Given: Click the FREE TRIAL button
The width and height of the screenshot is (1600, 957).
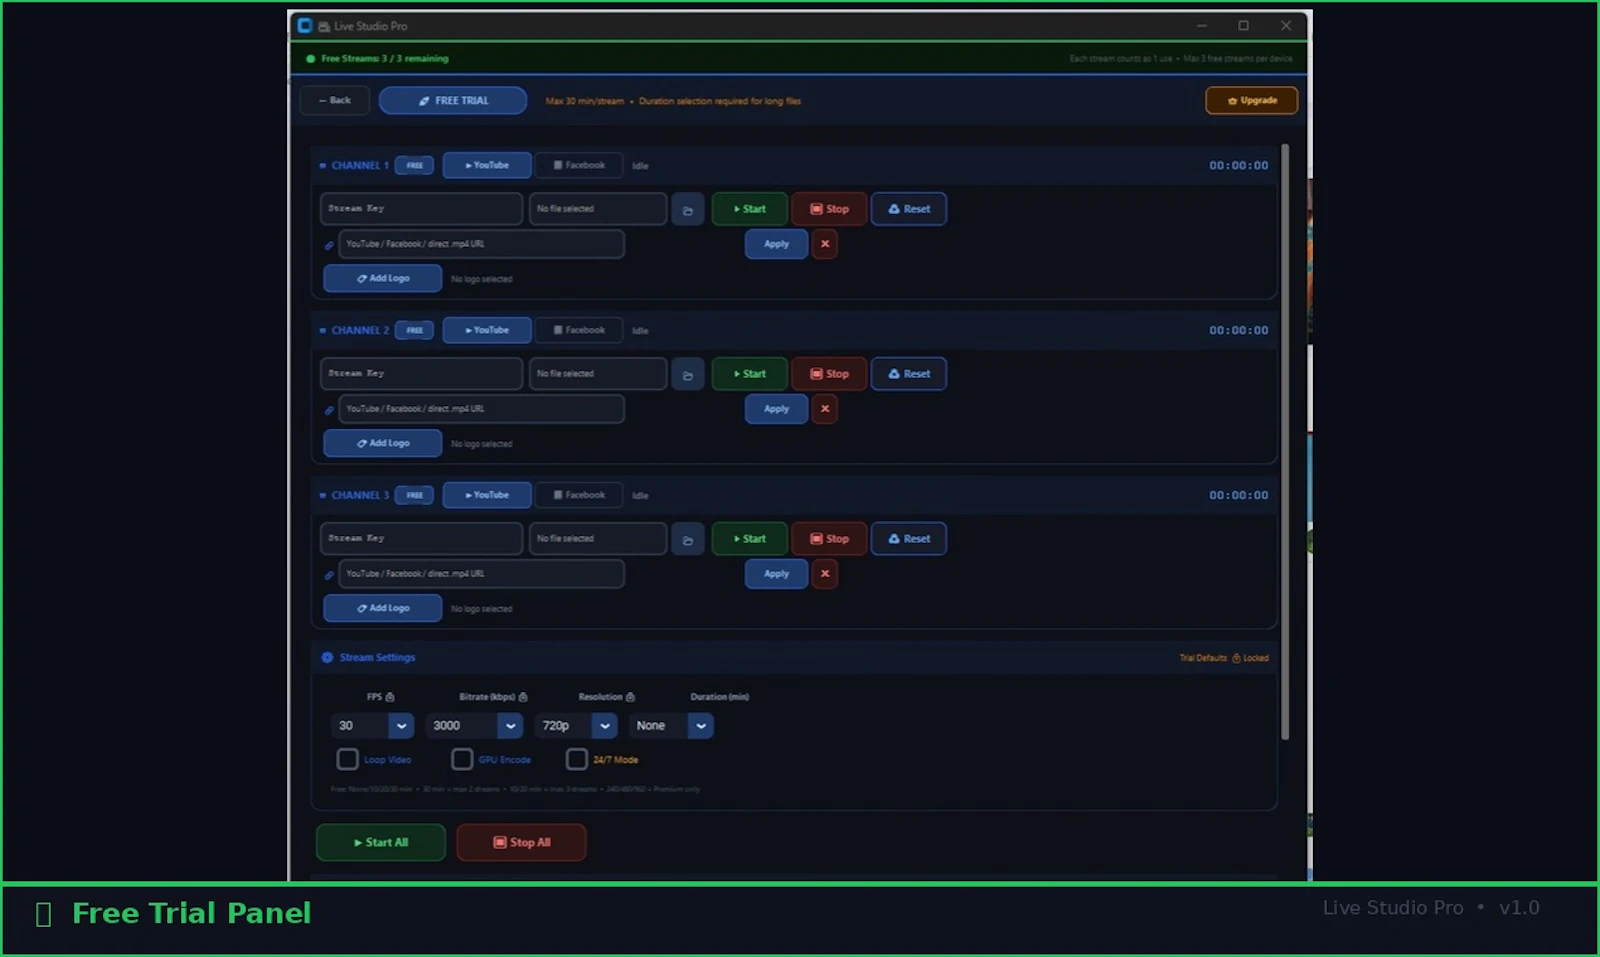Looking at the screenshot, I should (453, 100).
